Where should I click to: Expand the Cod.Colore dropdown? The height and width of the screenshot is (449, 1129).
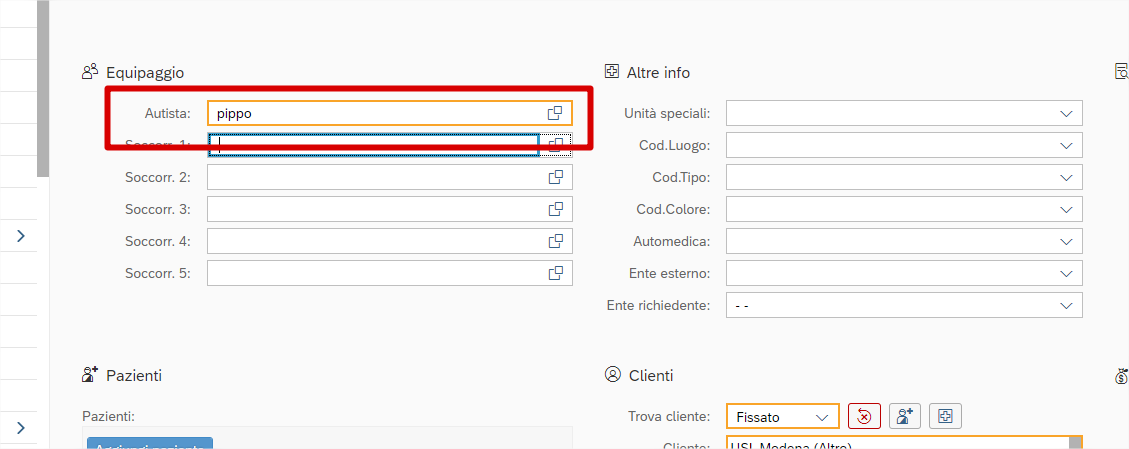click(x=1066, y=209)
